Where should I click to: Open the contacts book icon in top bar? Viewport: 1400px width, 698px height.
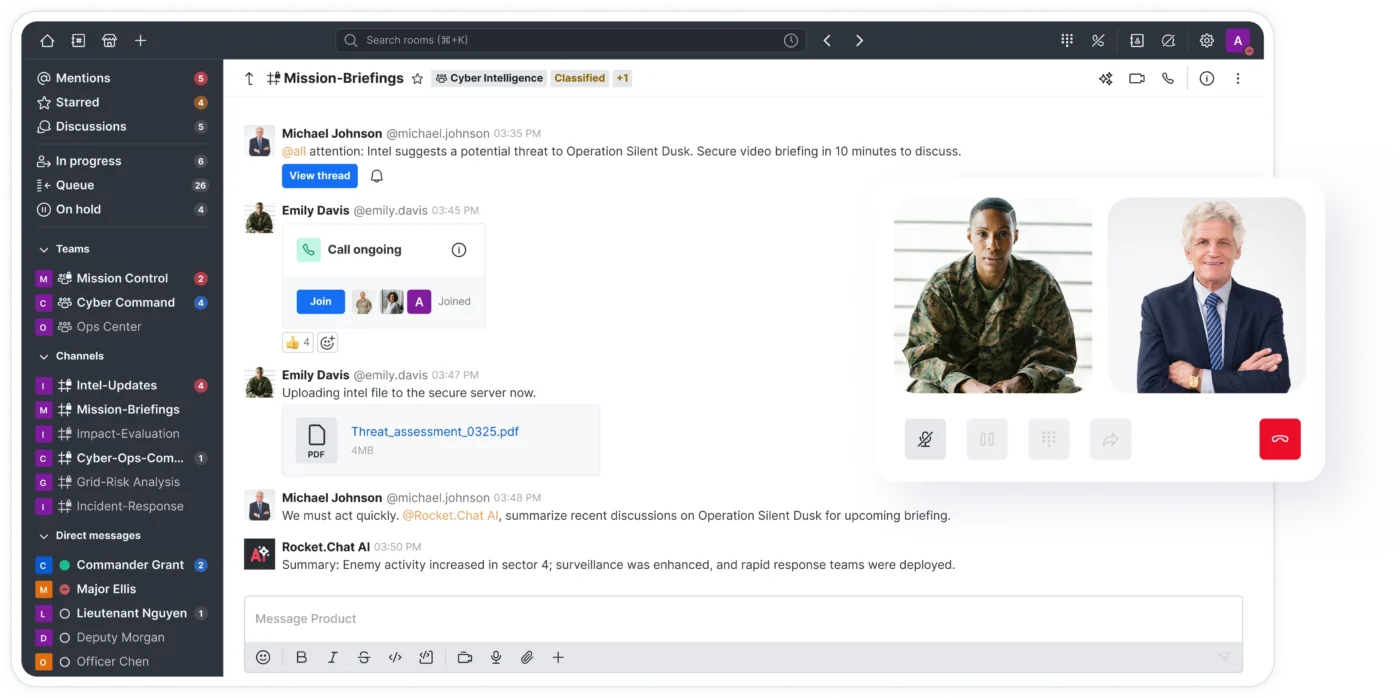click(x=1137, y=41)
